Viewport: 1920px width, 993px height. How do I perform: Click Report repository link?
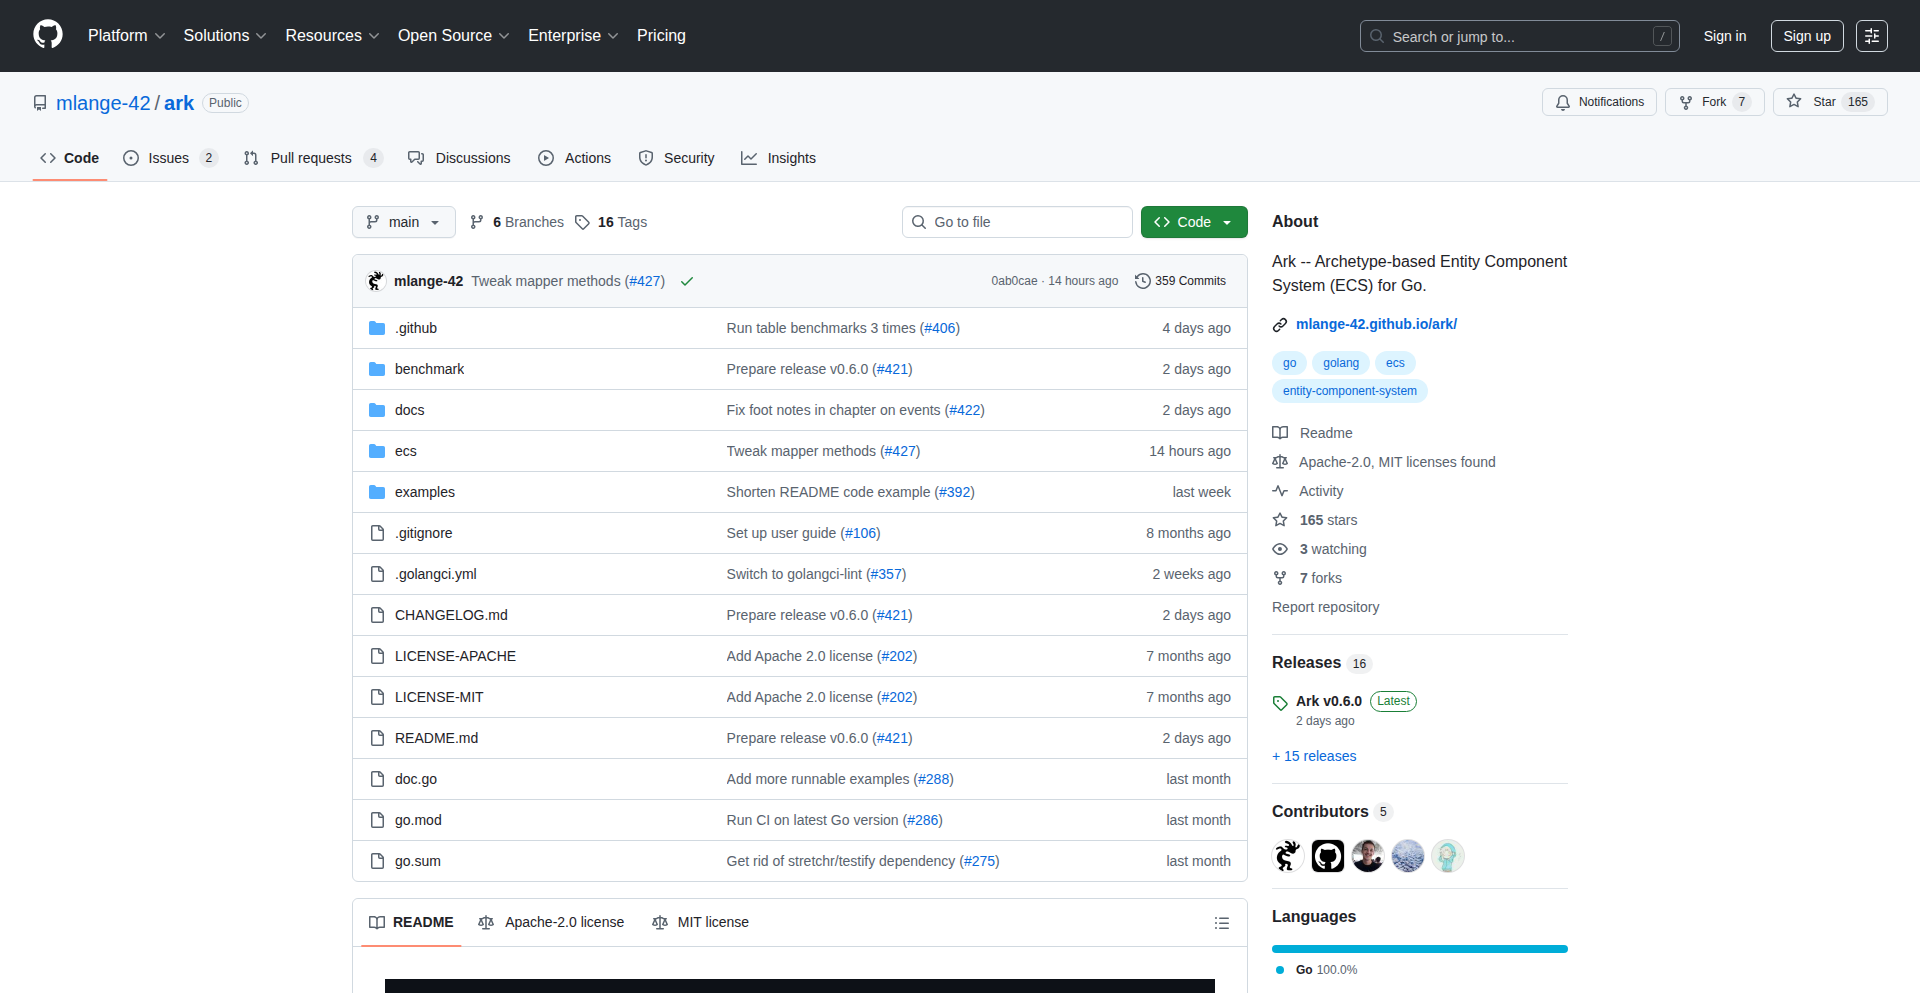[1325, 607]
